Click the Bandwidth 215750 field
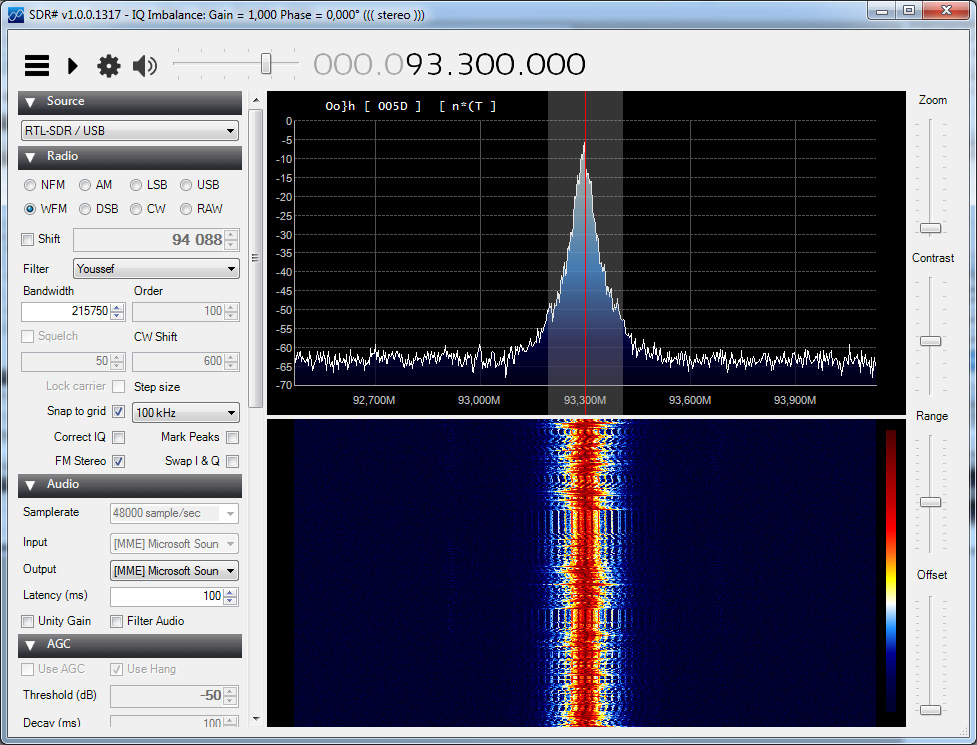 coord(65,311)
